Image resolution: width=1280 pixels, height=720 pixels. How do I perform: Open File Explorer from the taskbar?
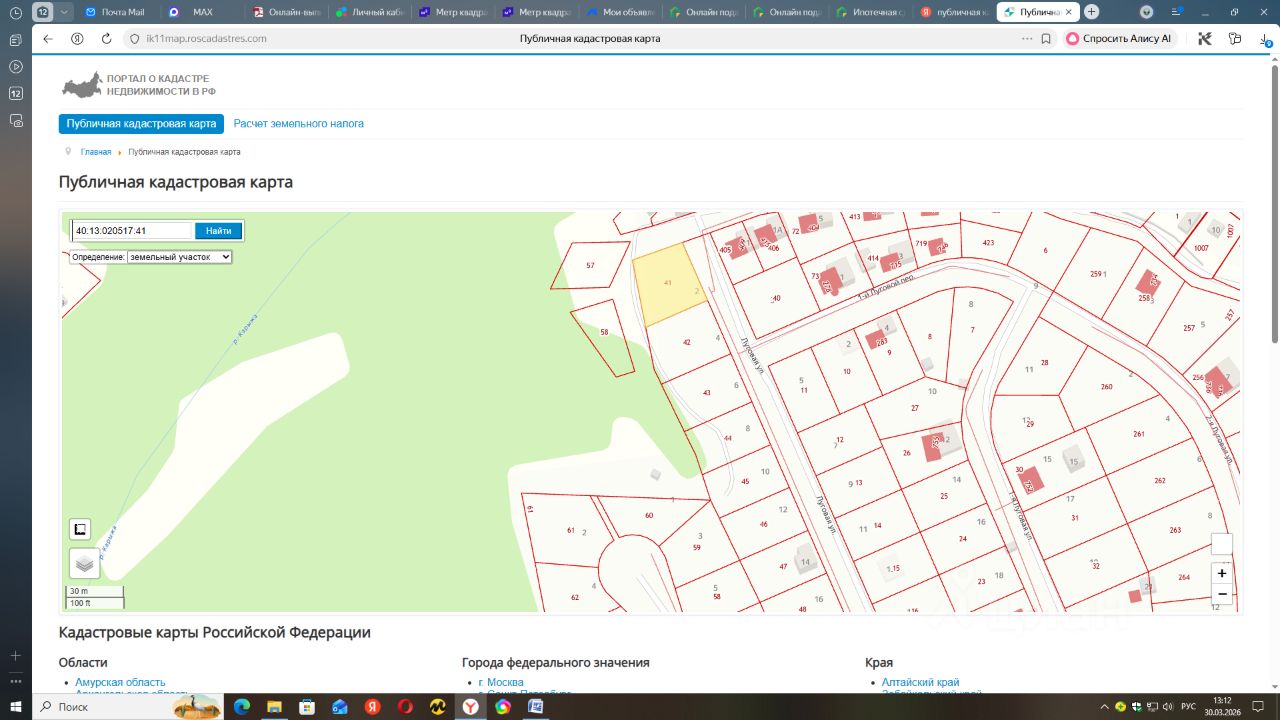274,706
